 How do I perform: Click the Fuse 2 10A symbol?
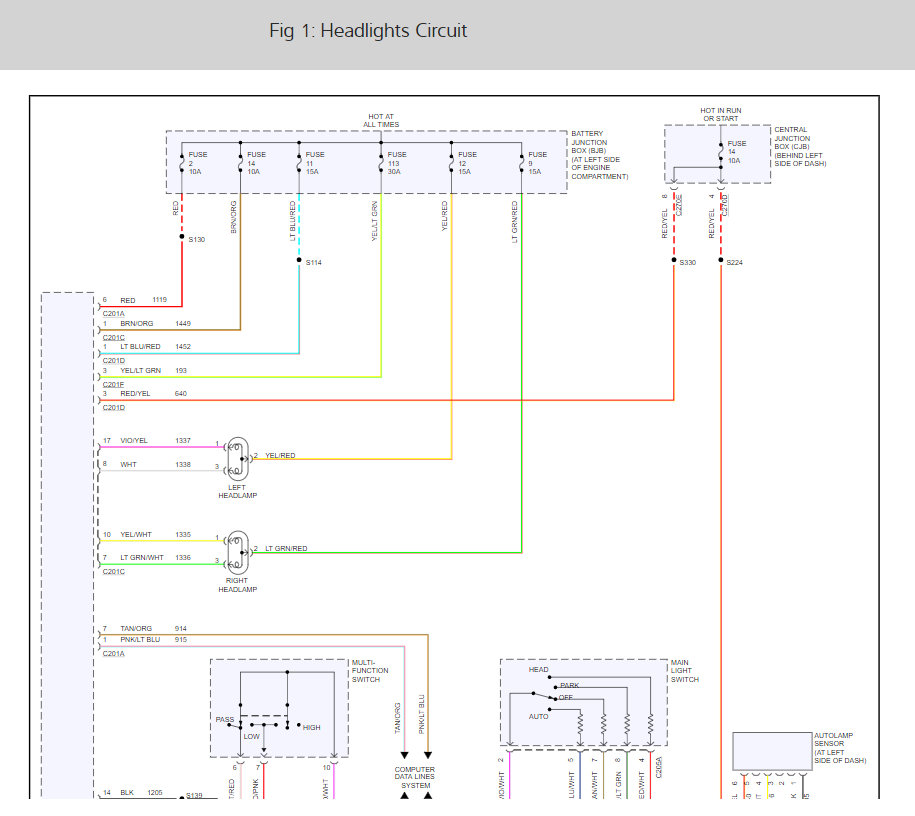point(182,163)
